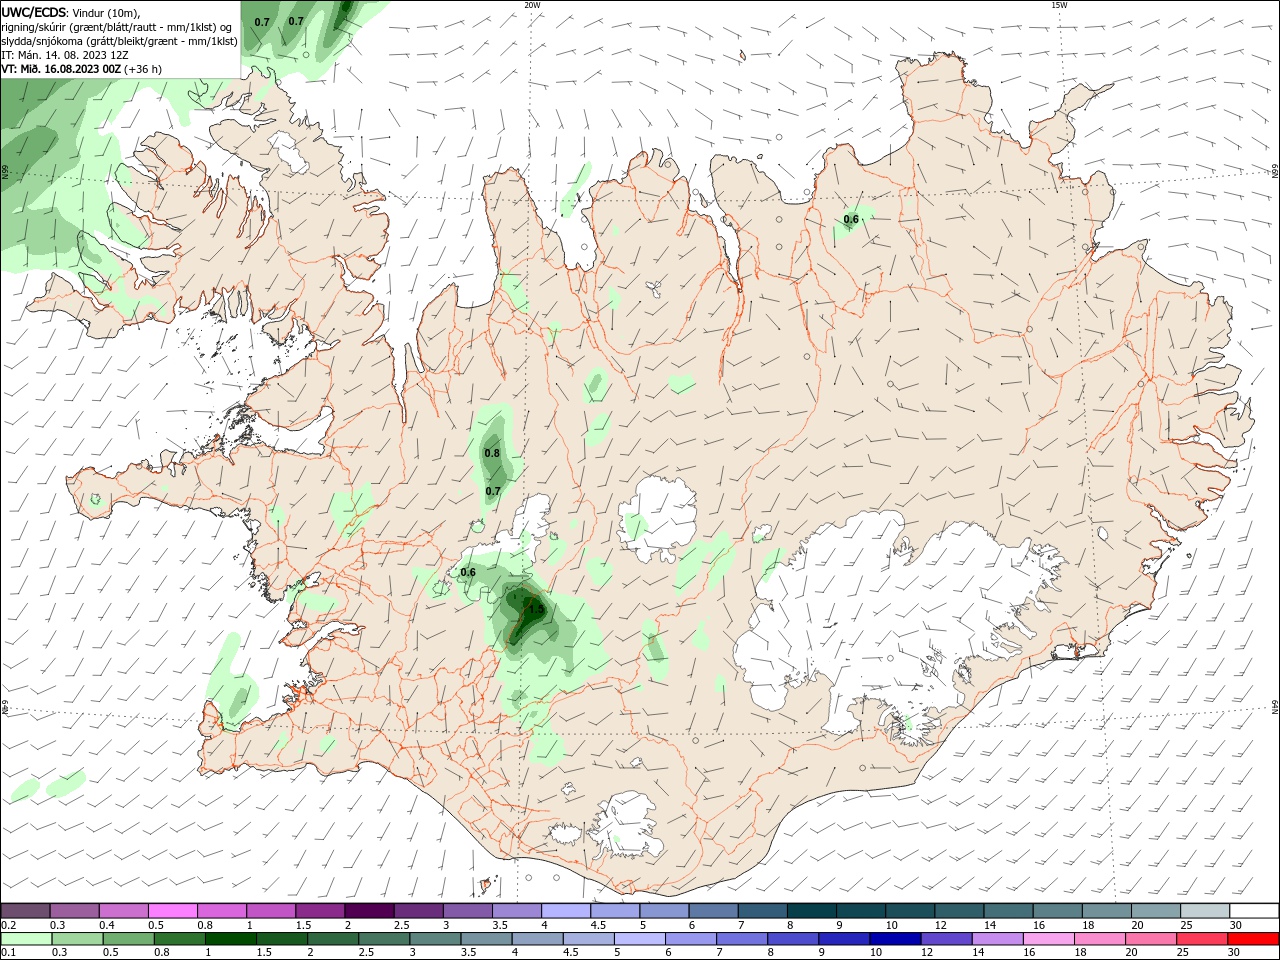Click the 15W longitude label
The width and height of the screenshot is (1280, 960).
[1059, 5]
